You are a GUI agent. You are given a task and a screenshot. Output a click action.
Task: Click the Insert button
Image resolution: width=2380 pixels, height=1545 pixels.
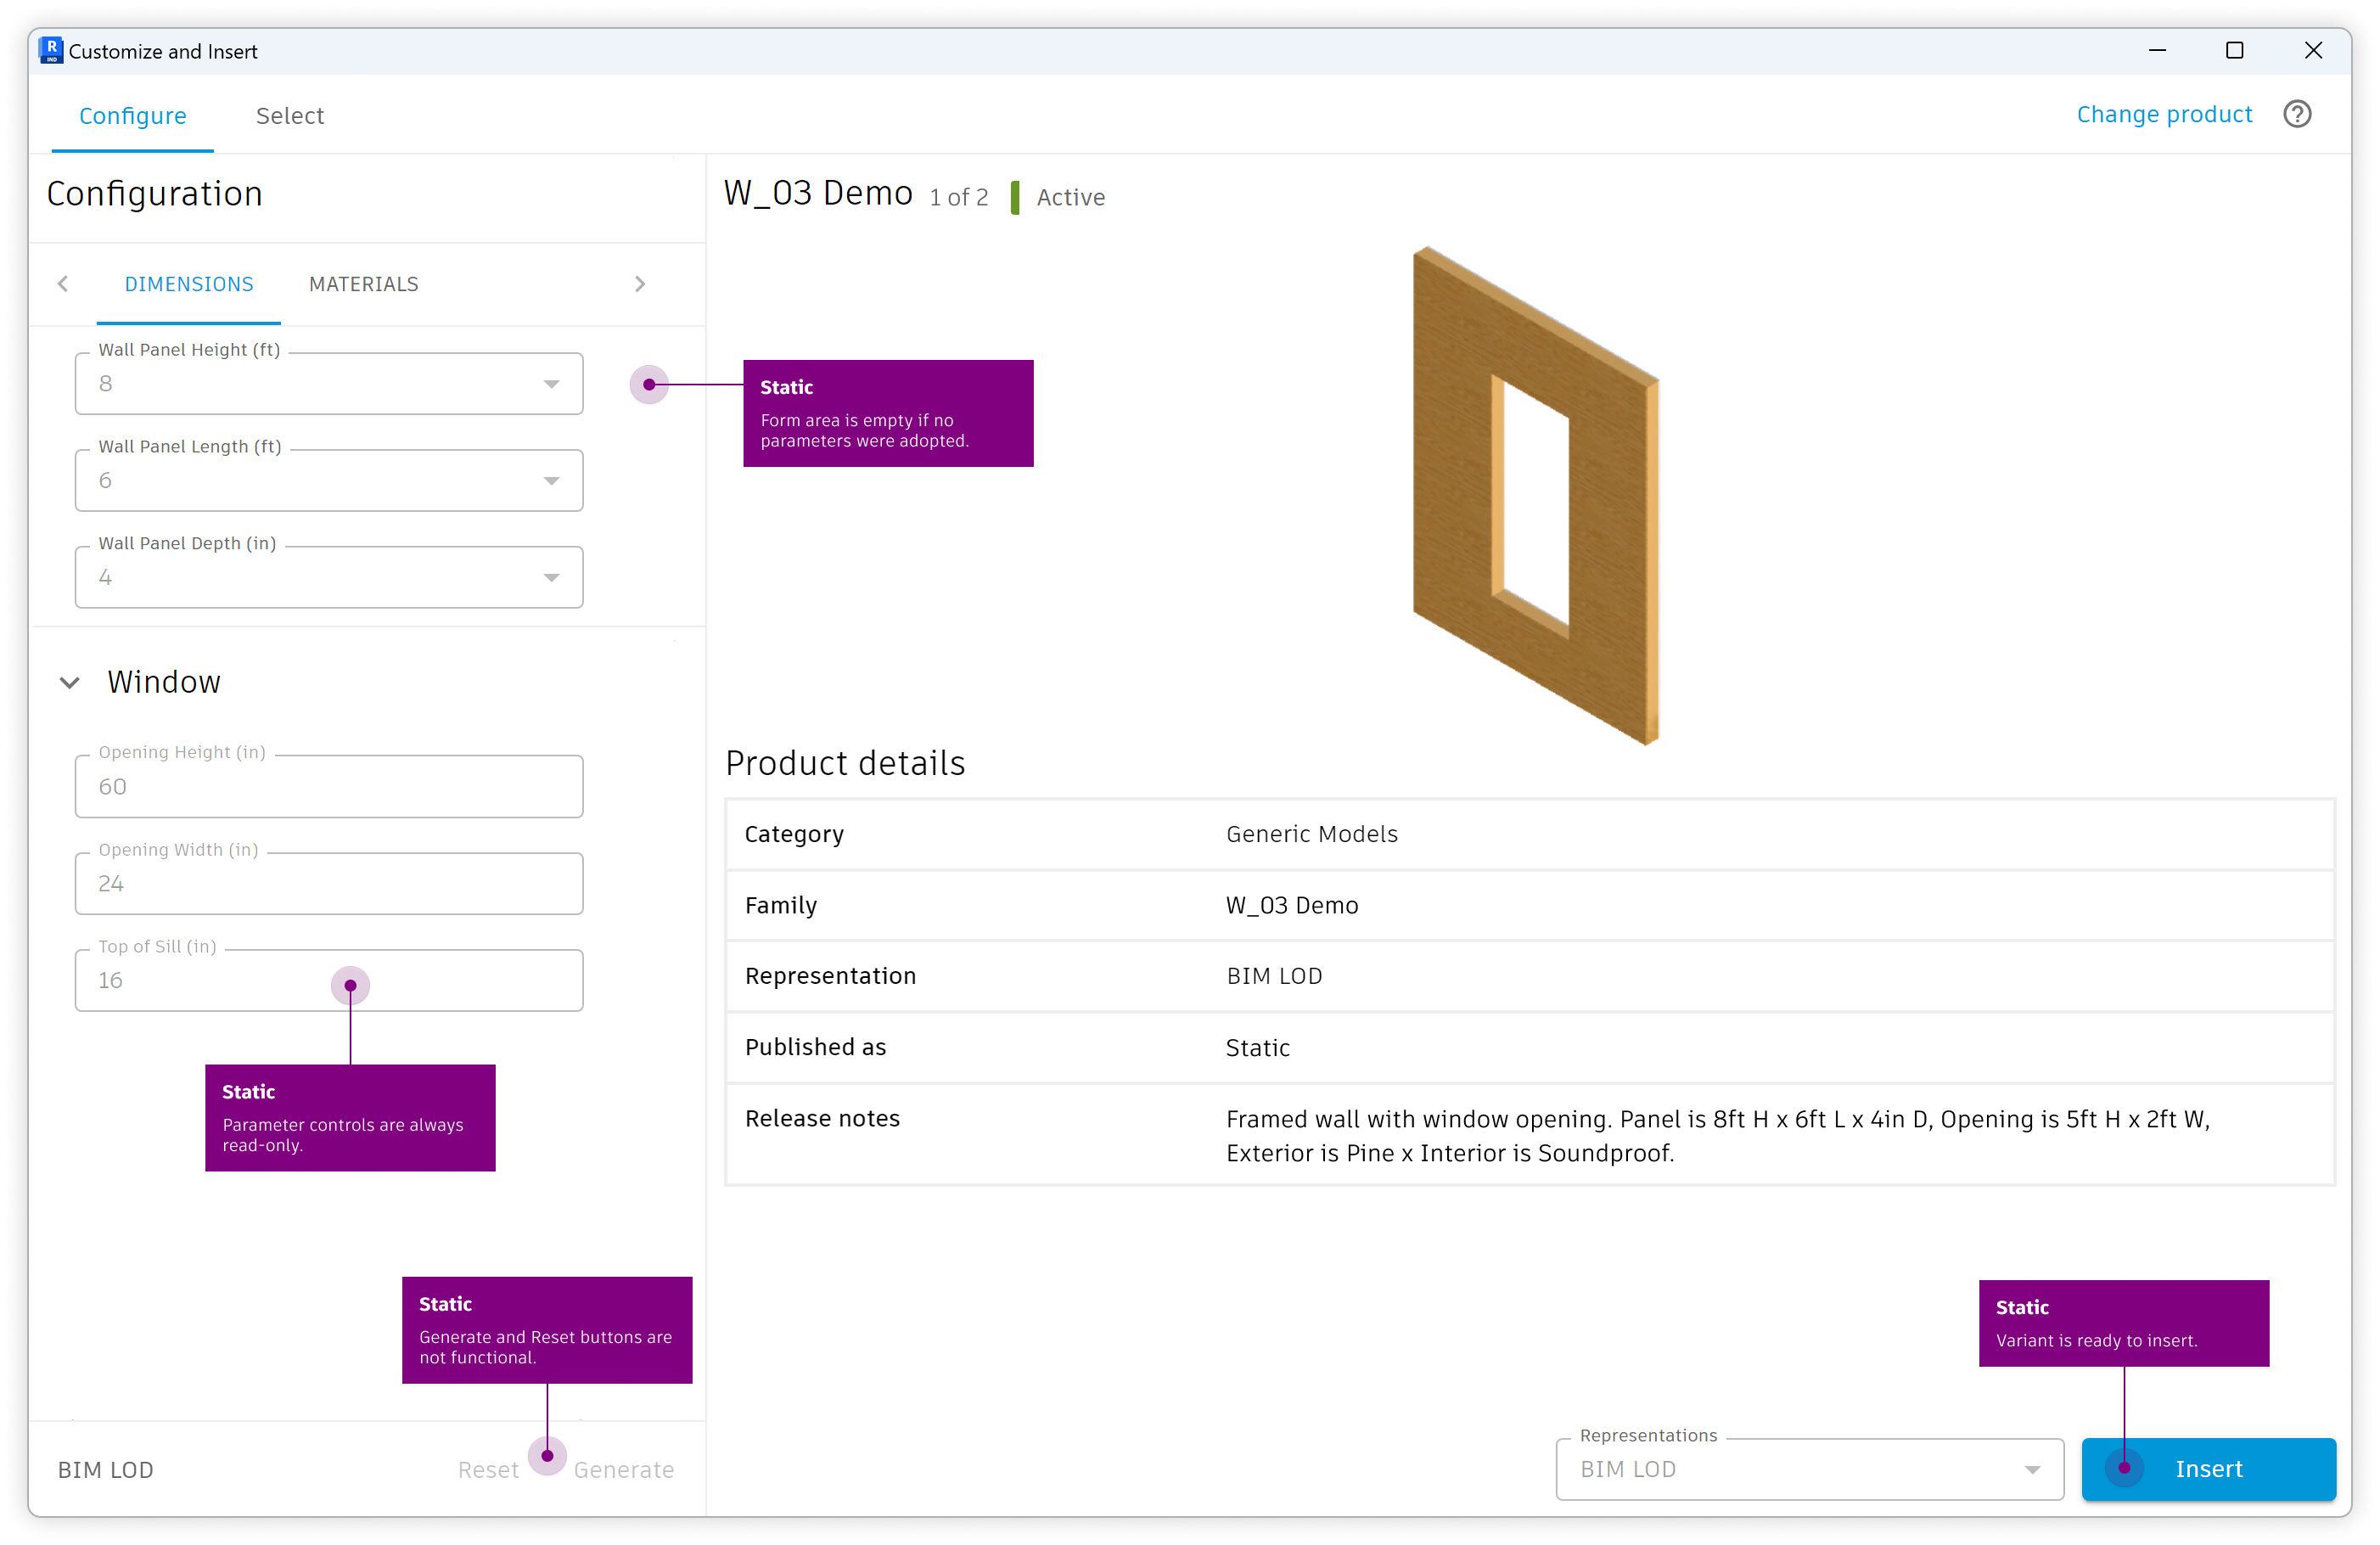tap(2209, 1469)
